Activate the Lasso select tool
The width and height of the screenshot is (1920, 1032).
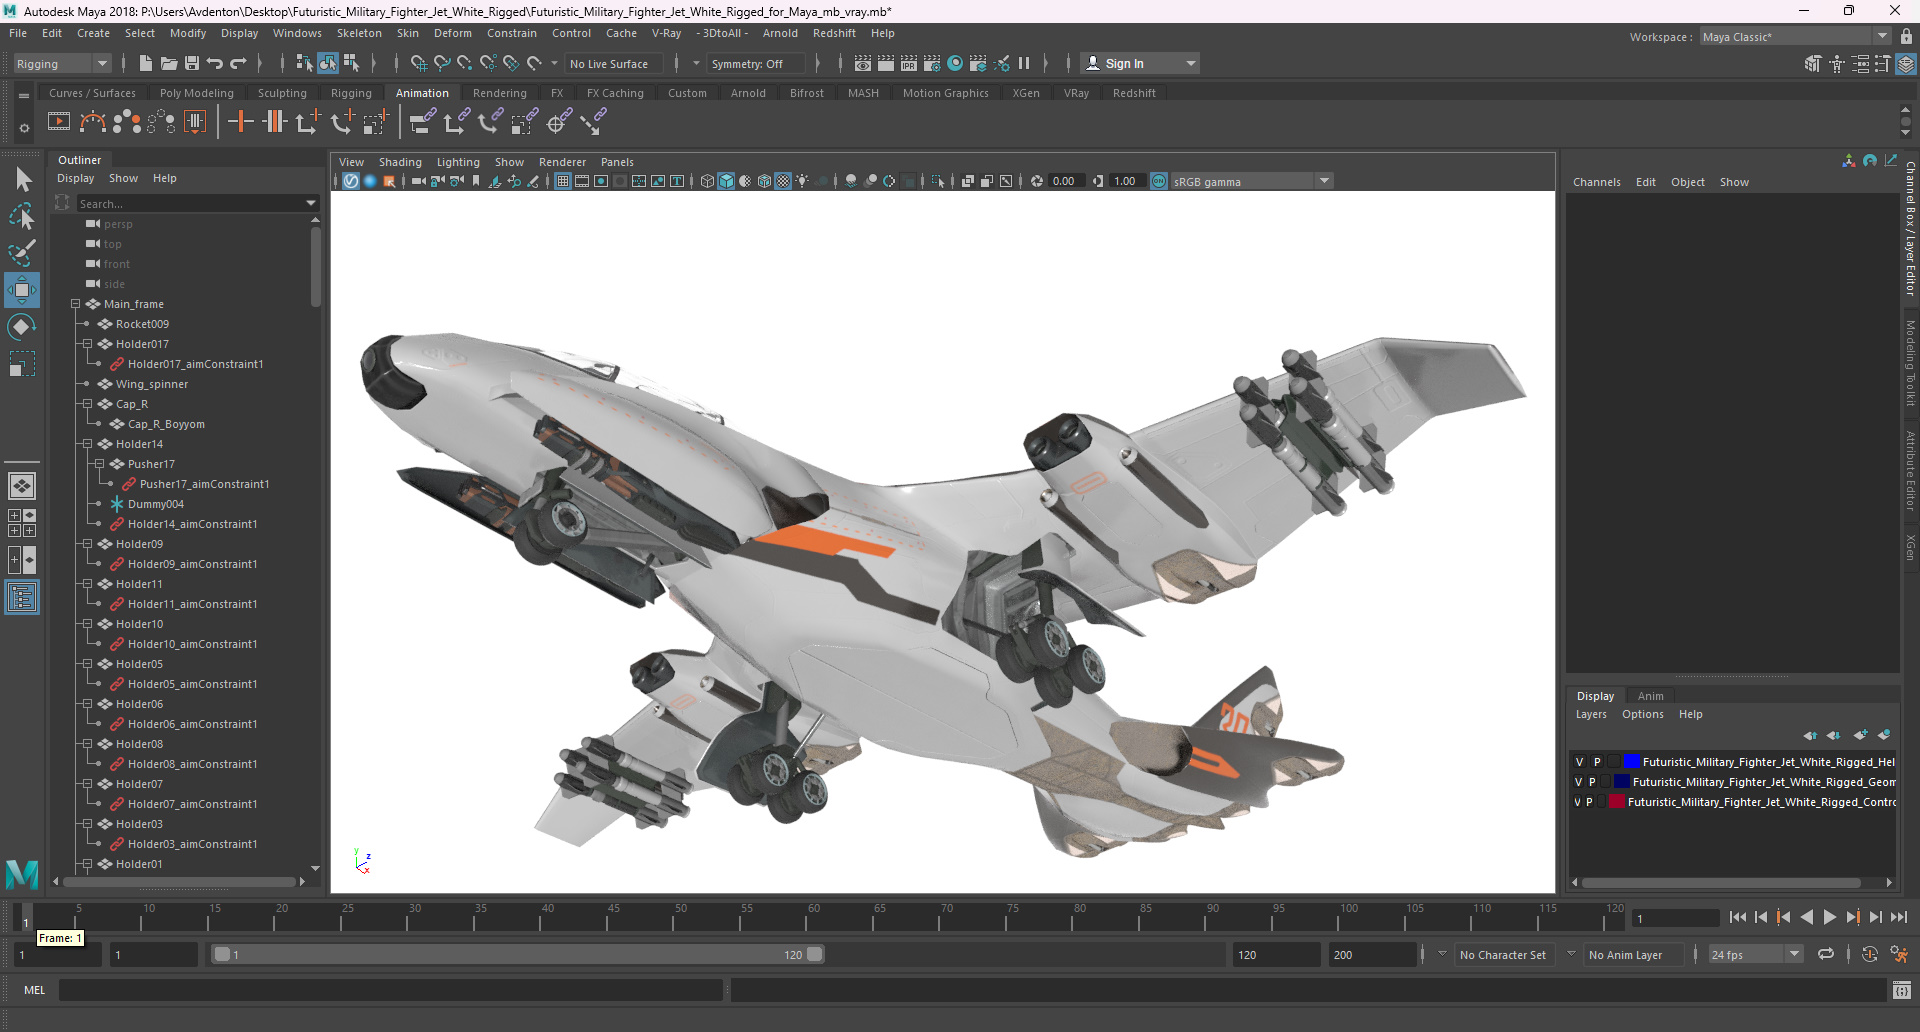tap(22, 216)
